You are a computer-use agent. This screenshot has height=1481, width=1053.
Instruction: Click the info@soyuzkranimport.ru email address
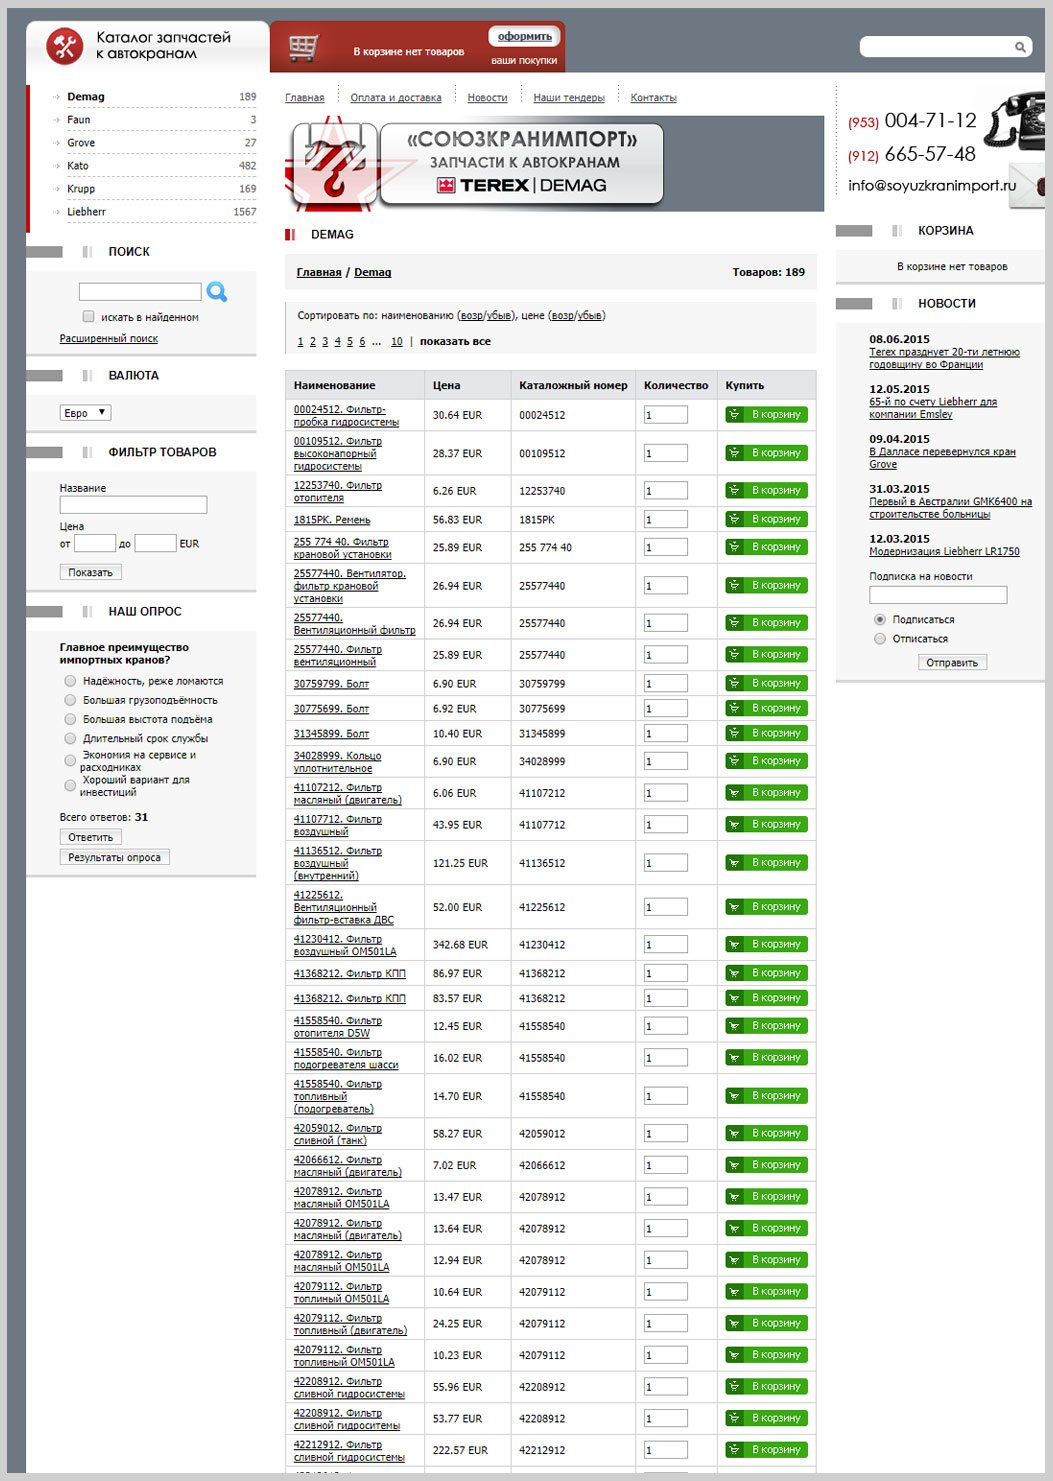click(932, 186)
